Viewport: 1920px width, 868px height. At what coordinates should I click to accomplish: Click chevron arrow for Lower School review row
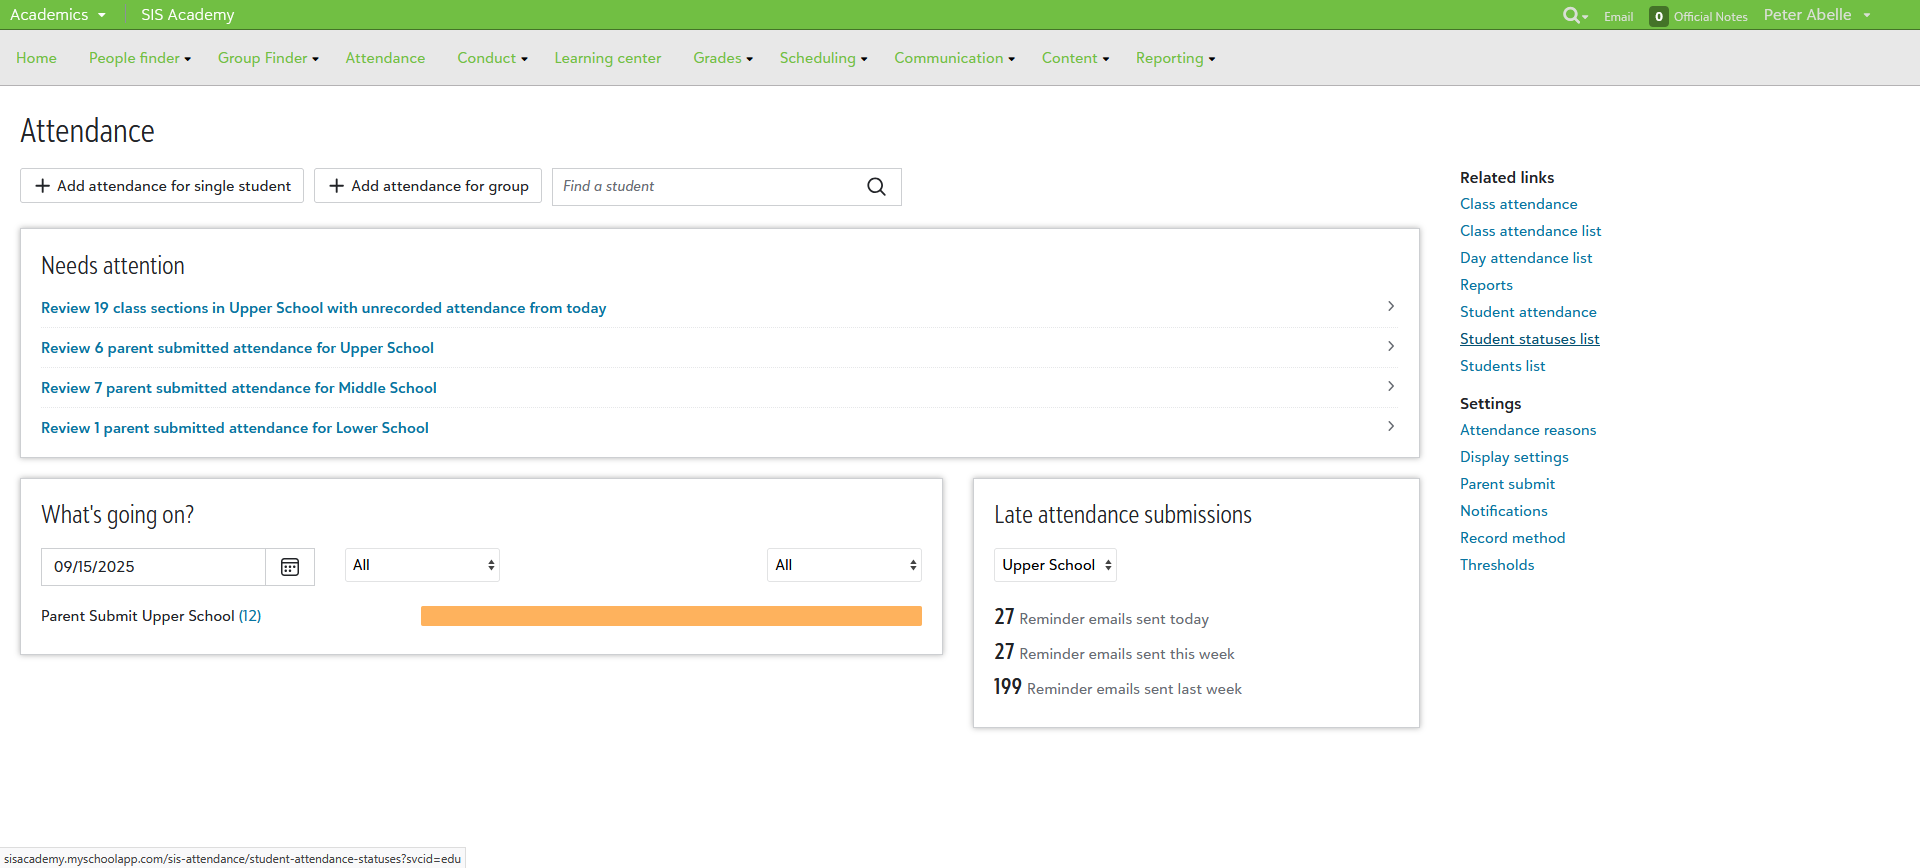coord(1391,427)
